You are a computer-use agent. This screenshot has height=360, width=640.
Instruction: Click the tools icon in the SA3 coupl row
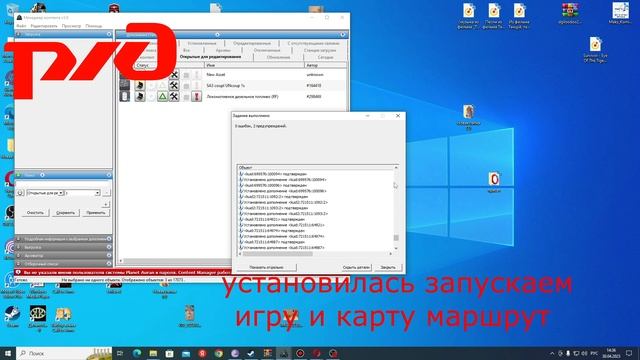[174, 85]
